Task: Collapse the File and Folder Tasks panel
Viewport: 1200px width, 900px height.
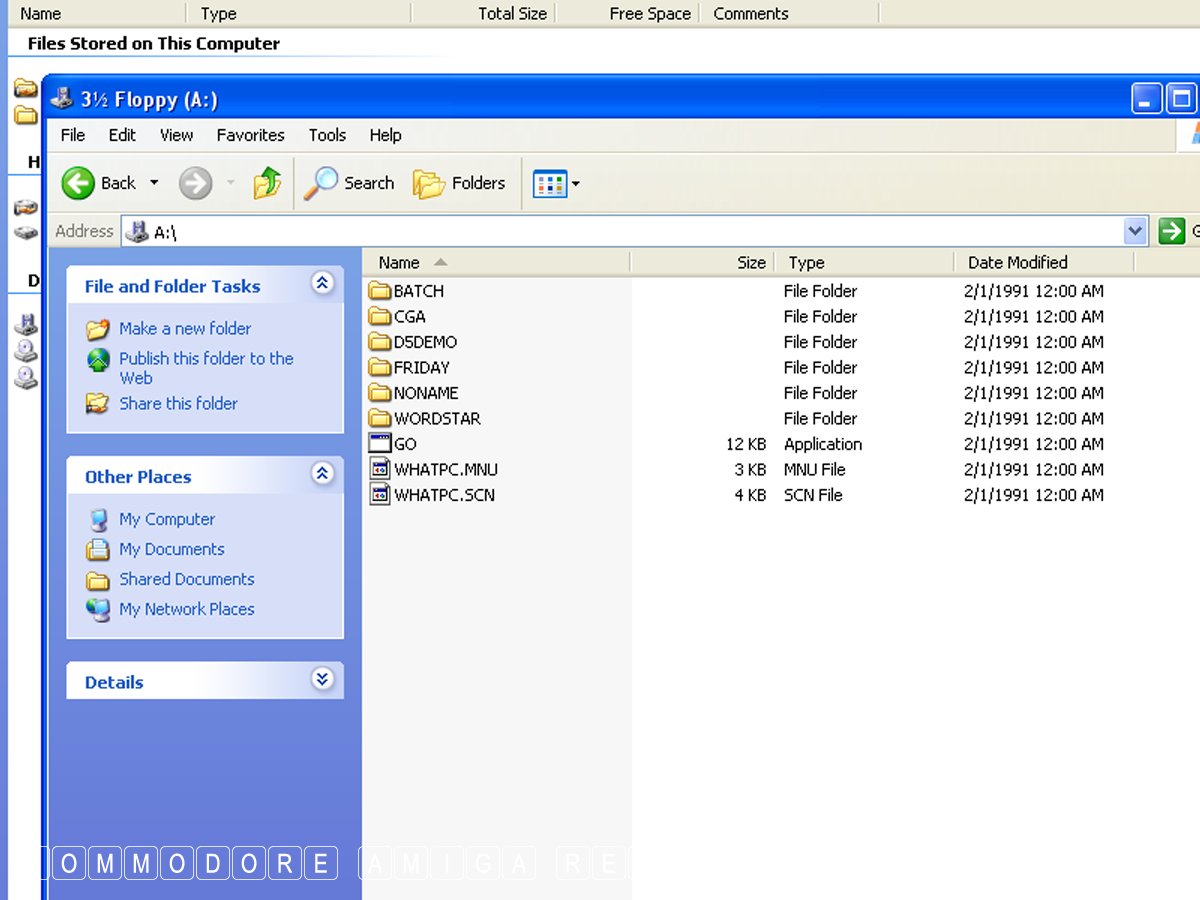Action: click(x=322, y=284)
